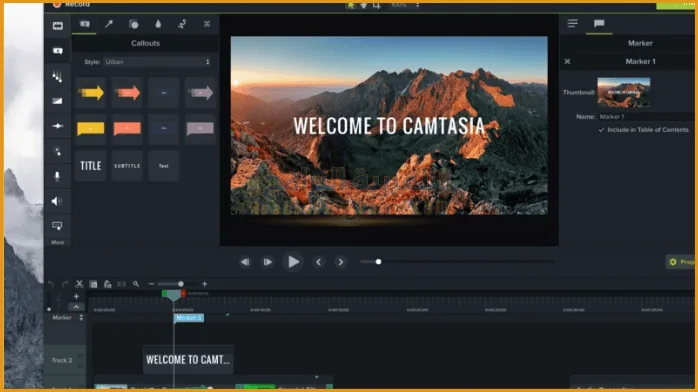This screenshot has height=392, width=698.
Task: Choose the TITLE text callout
Action: pyautogui.click(x=91, y=166)
